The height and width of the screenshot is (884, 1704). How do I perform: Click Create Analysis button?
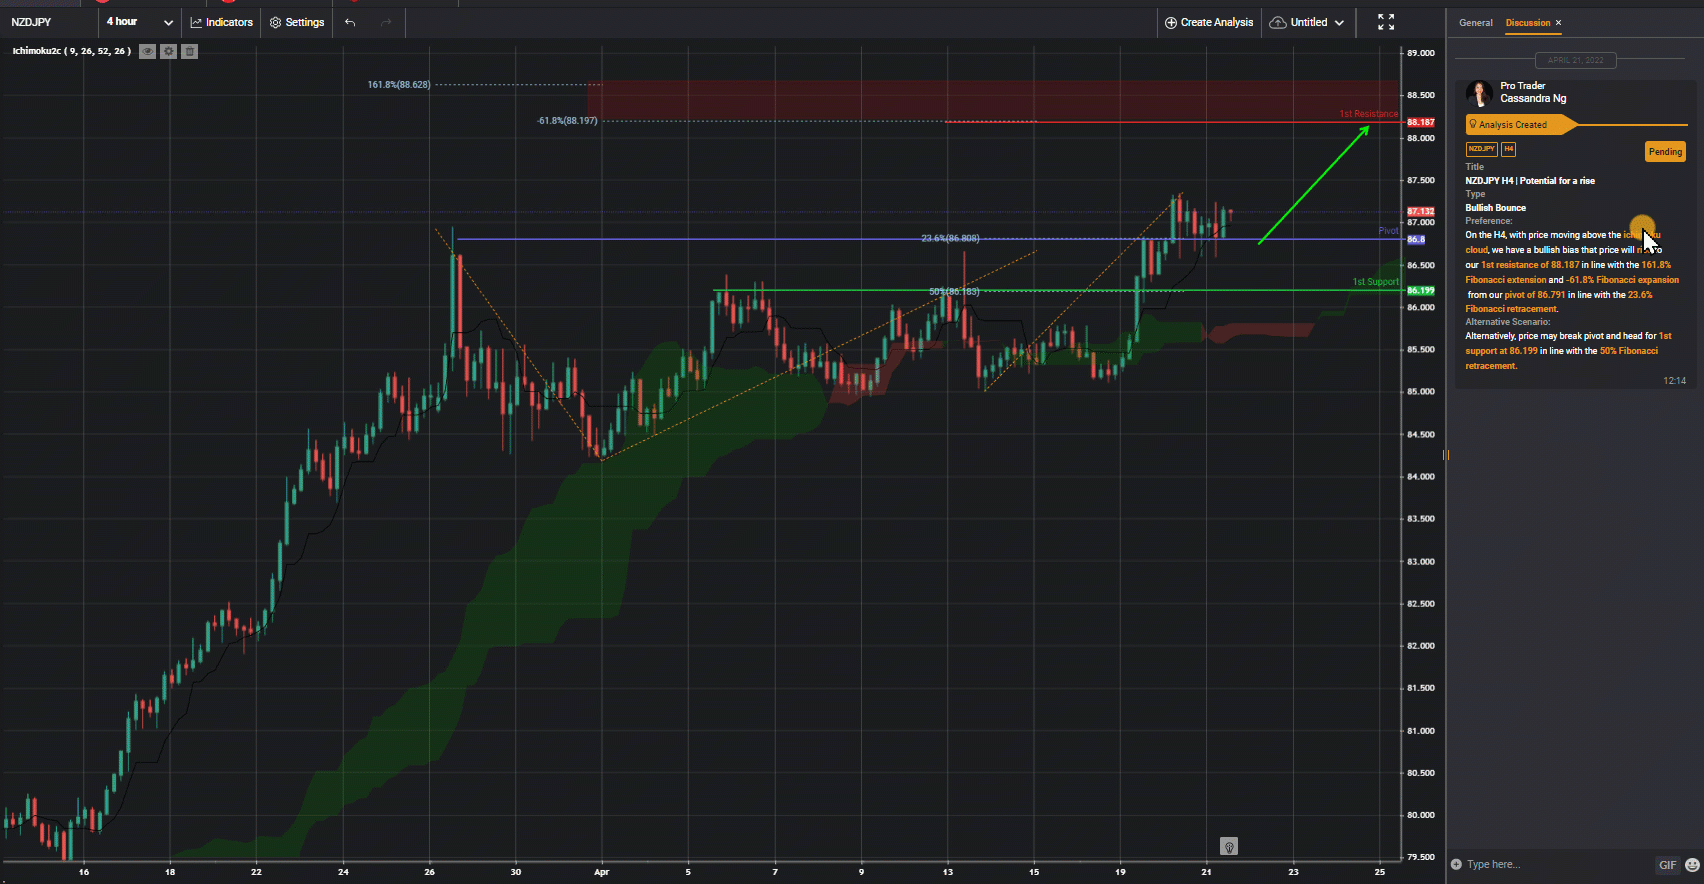click(1209, 22)
